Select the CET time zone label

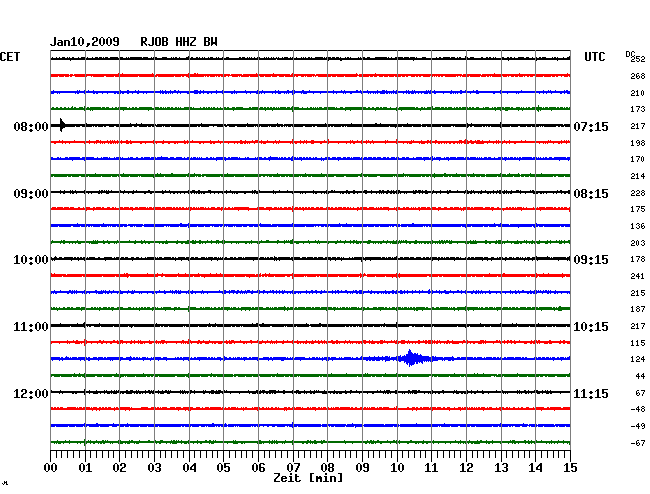point(10,57)
